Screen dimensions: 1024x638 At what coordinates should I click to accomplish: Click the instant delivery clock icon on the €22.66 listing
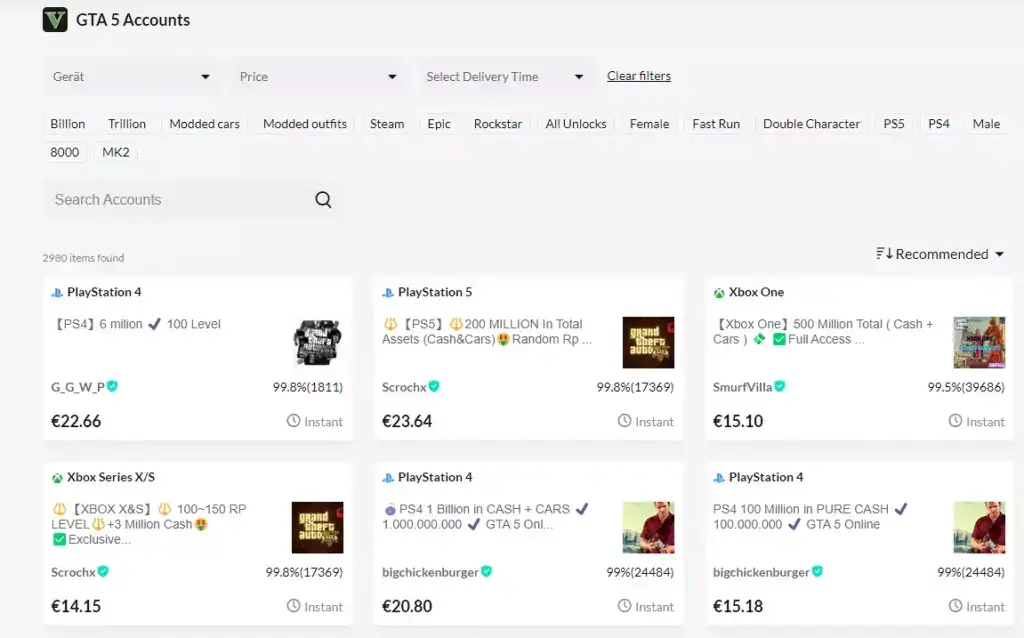coord(294,421)
